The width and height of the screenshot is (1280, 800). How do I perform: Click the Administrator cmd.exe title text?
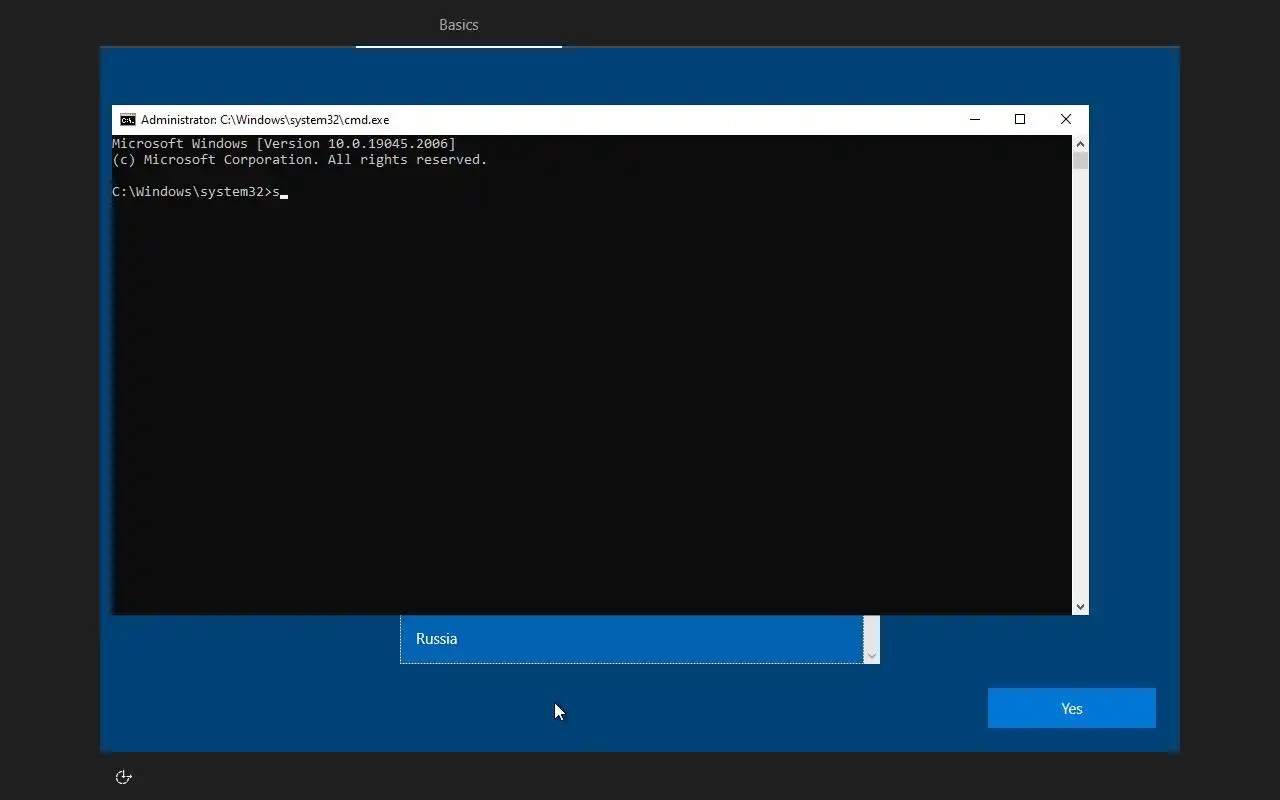(x=265, y=120)
